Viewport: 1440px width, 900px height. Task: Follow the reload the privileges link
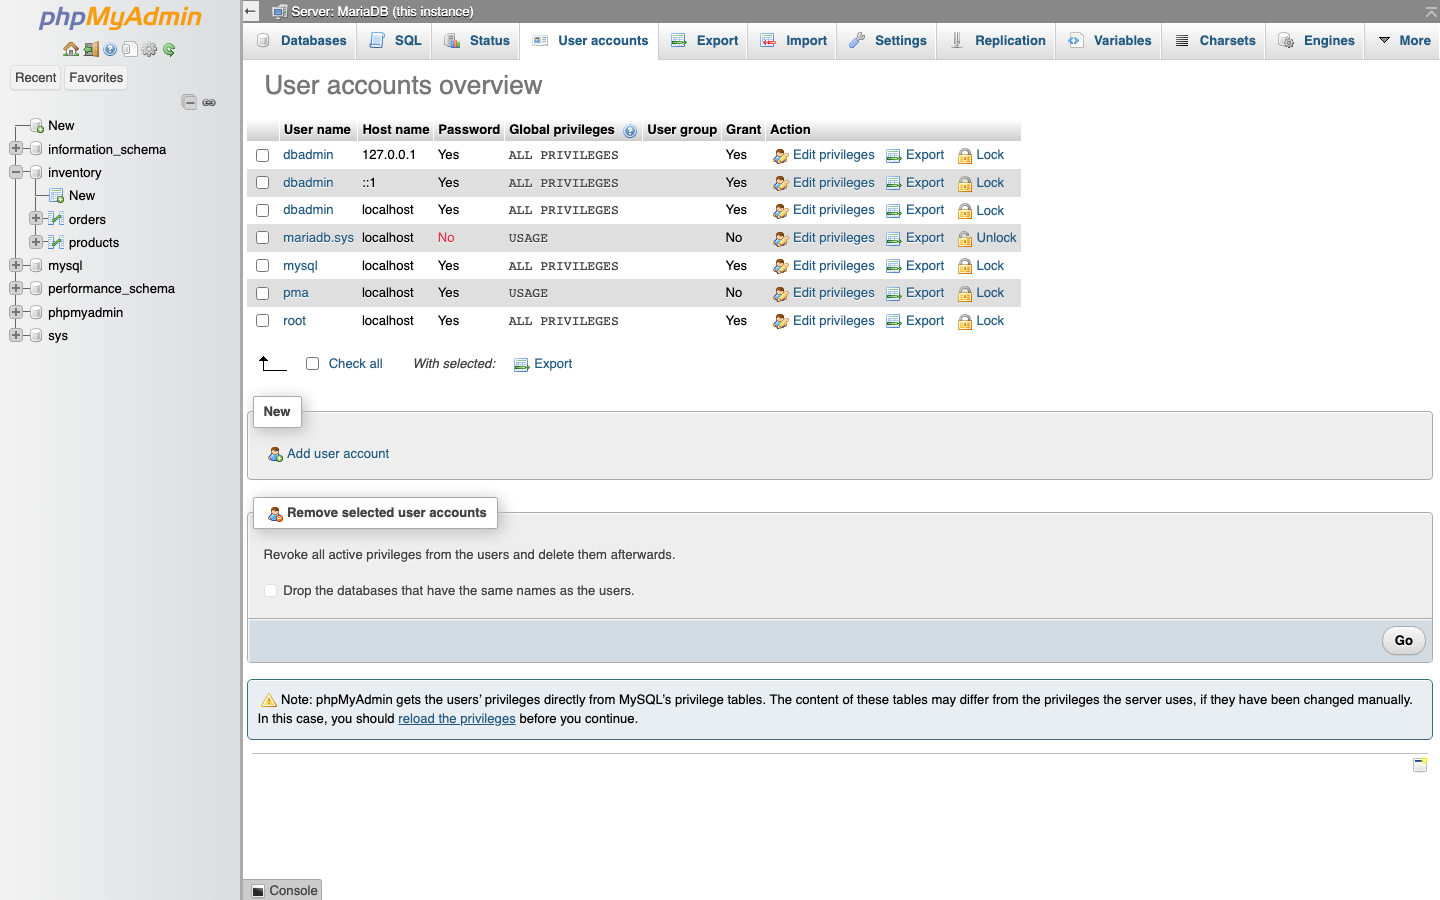tap(457, 719)
